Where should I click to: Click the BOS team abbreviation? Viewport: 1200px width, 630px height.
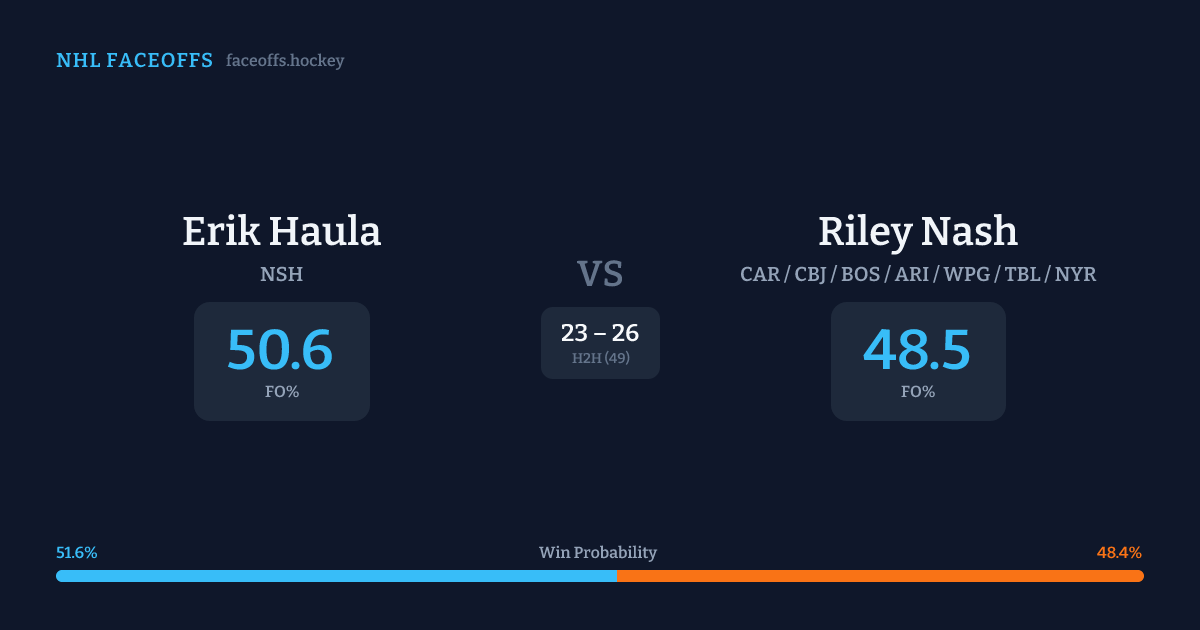click(x=861, y=274)
